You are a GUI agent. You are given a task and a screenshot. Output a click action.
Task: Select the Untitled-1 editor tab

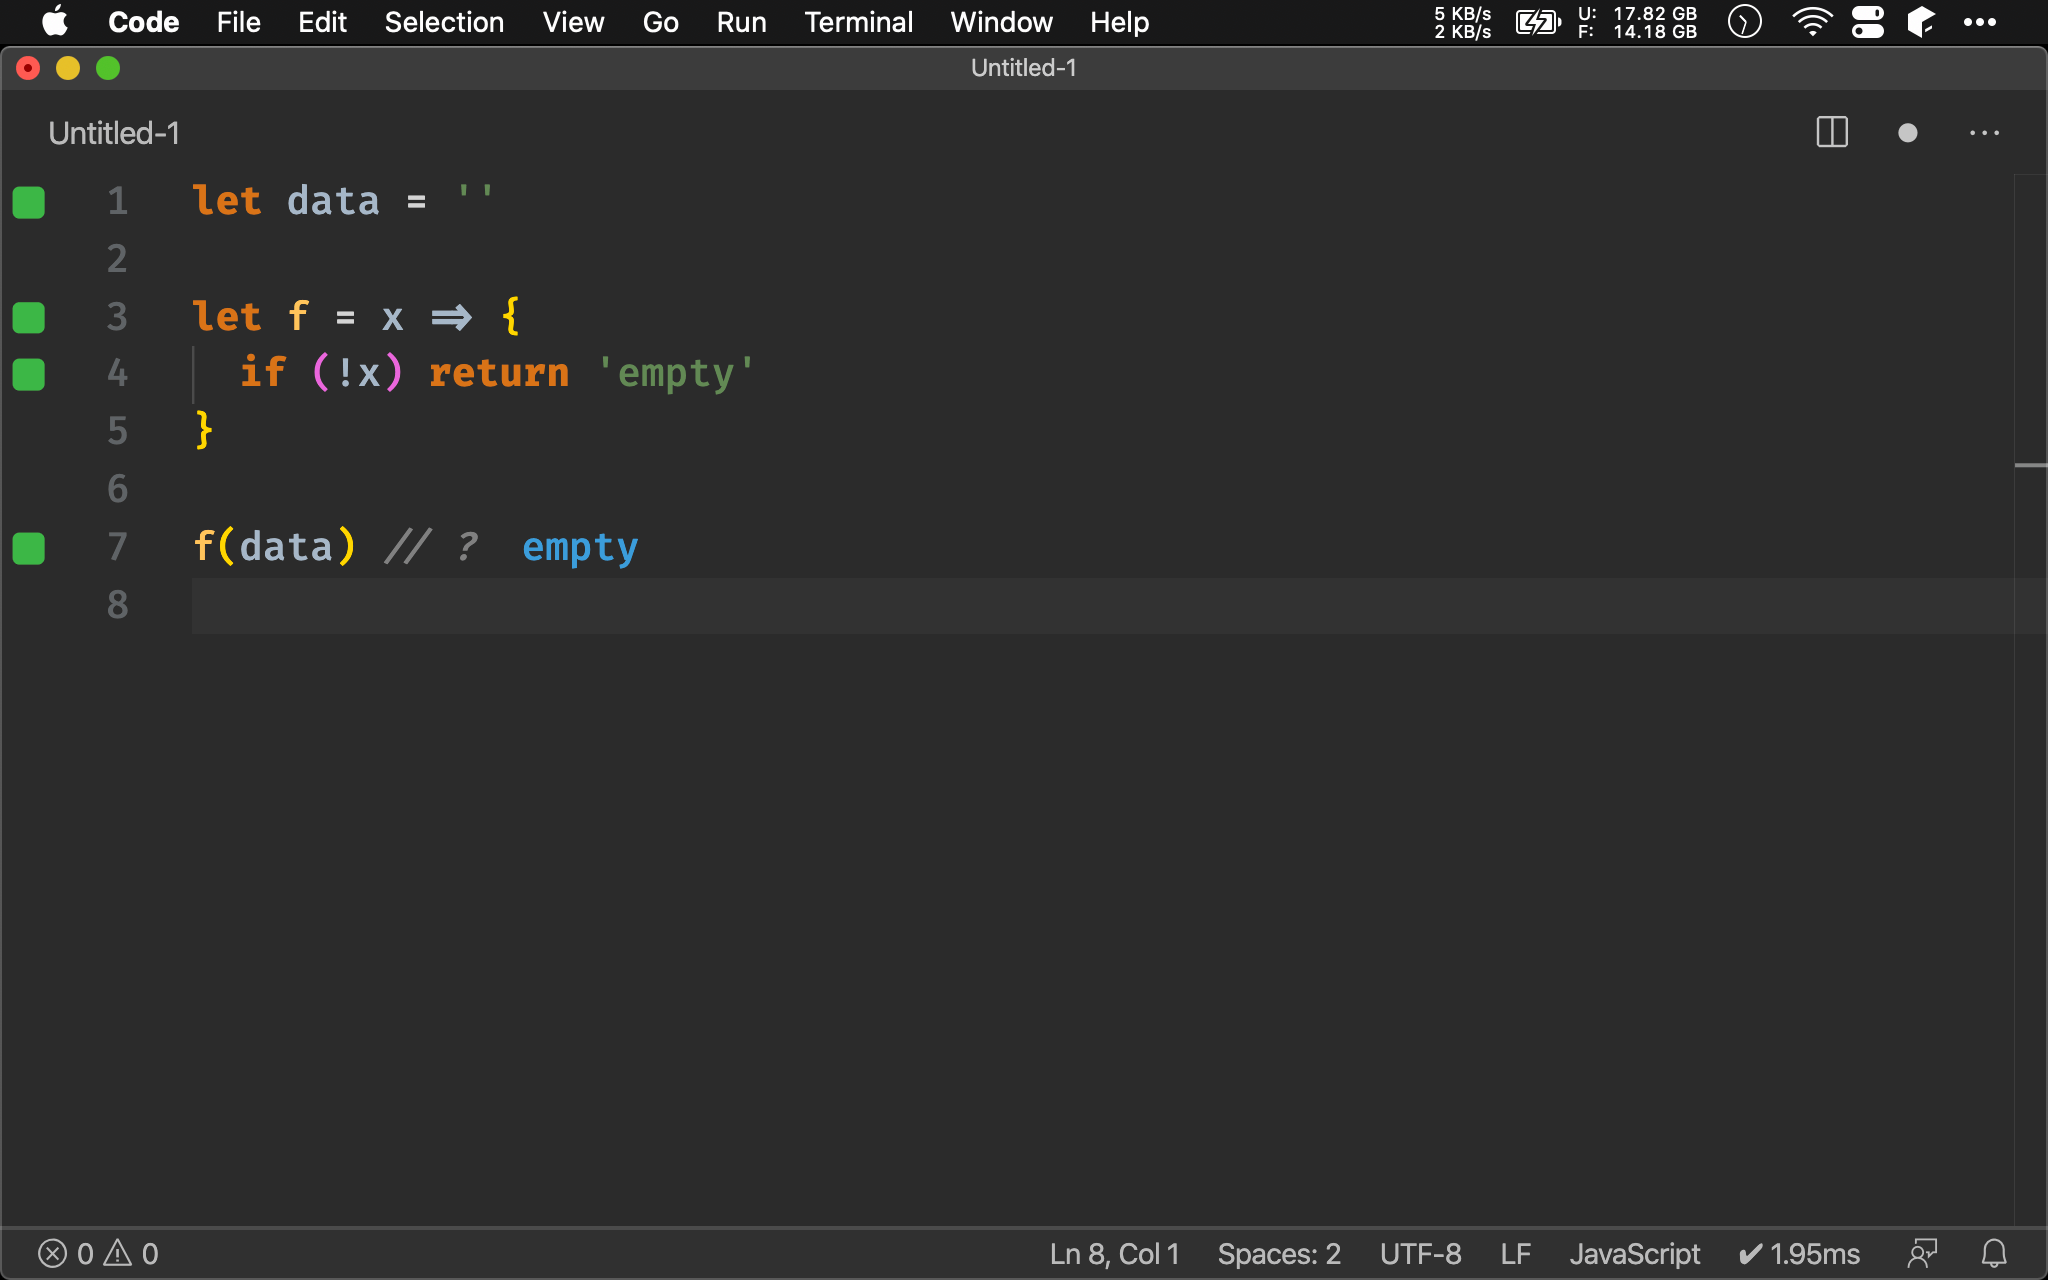point(114,133)
